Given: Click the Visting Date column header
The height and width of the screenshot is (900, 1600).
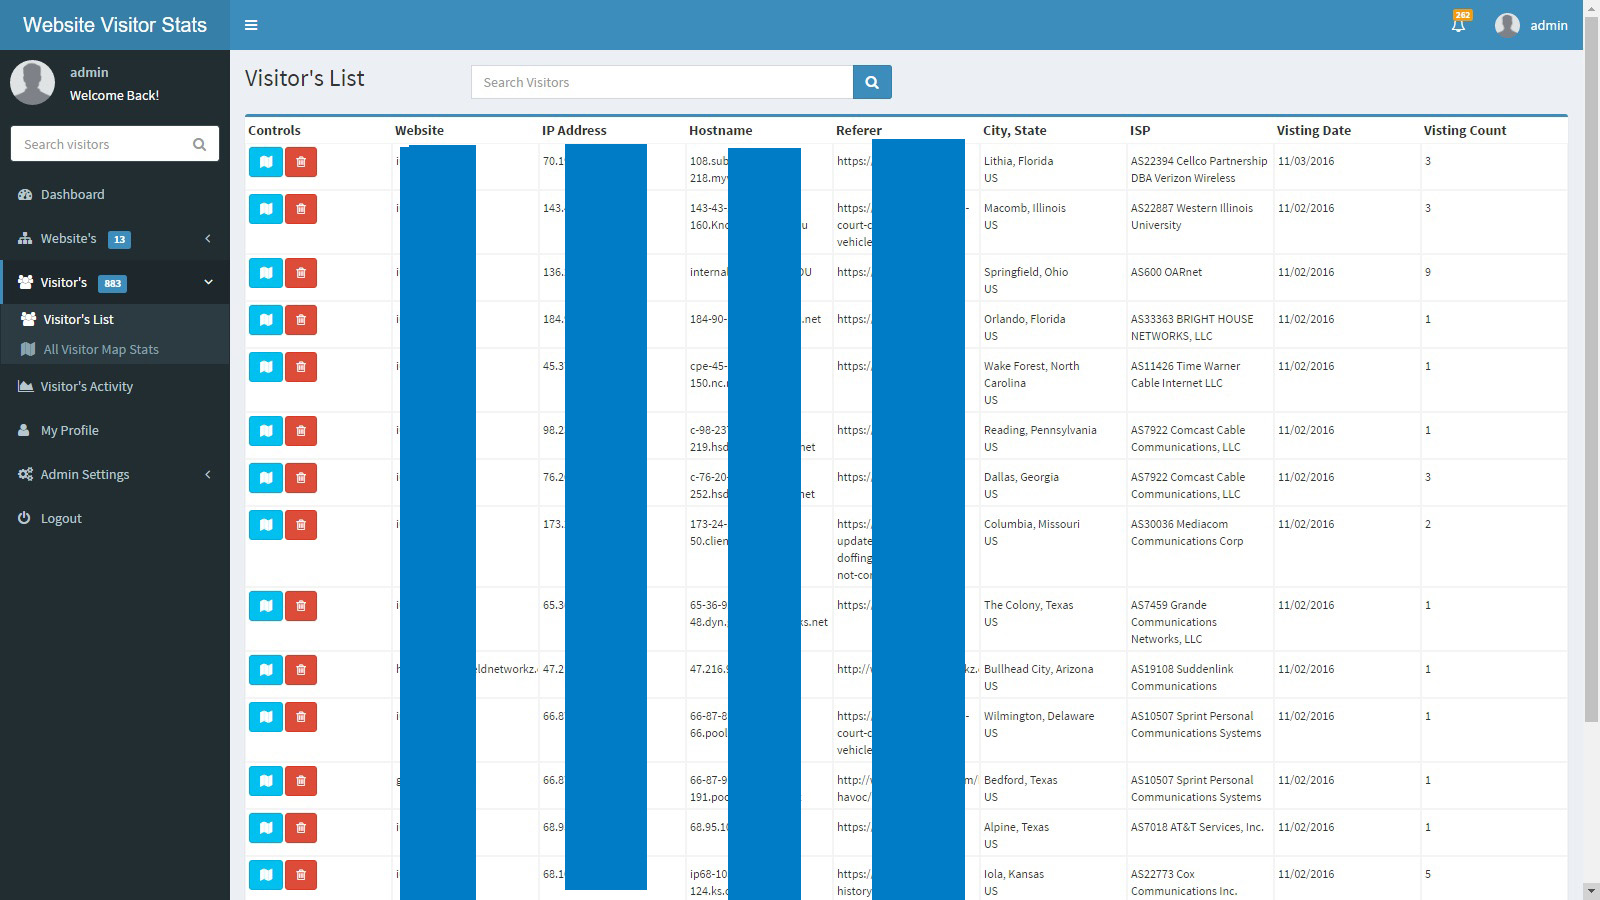Looking at the screenshot, I should [1313, 130].
